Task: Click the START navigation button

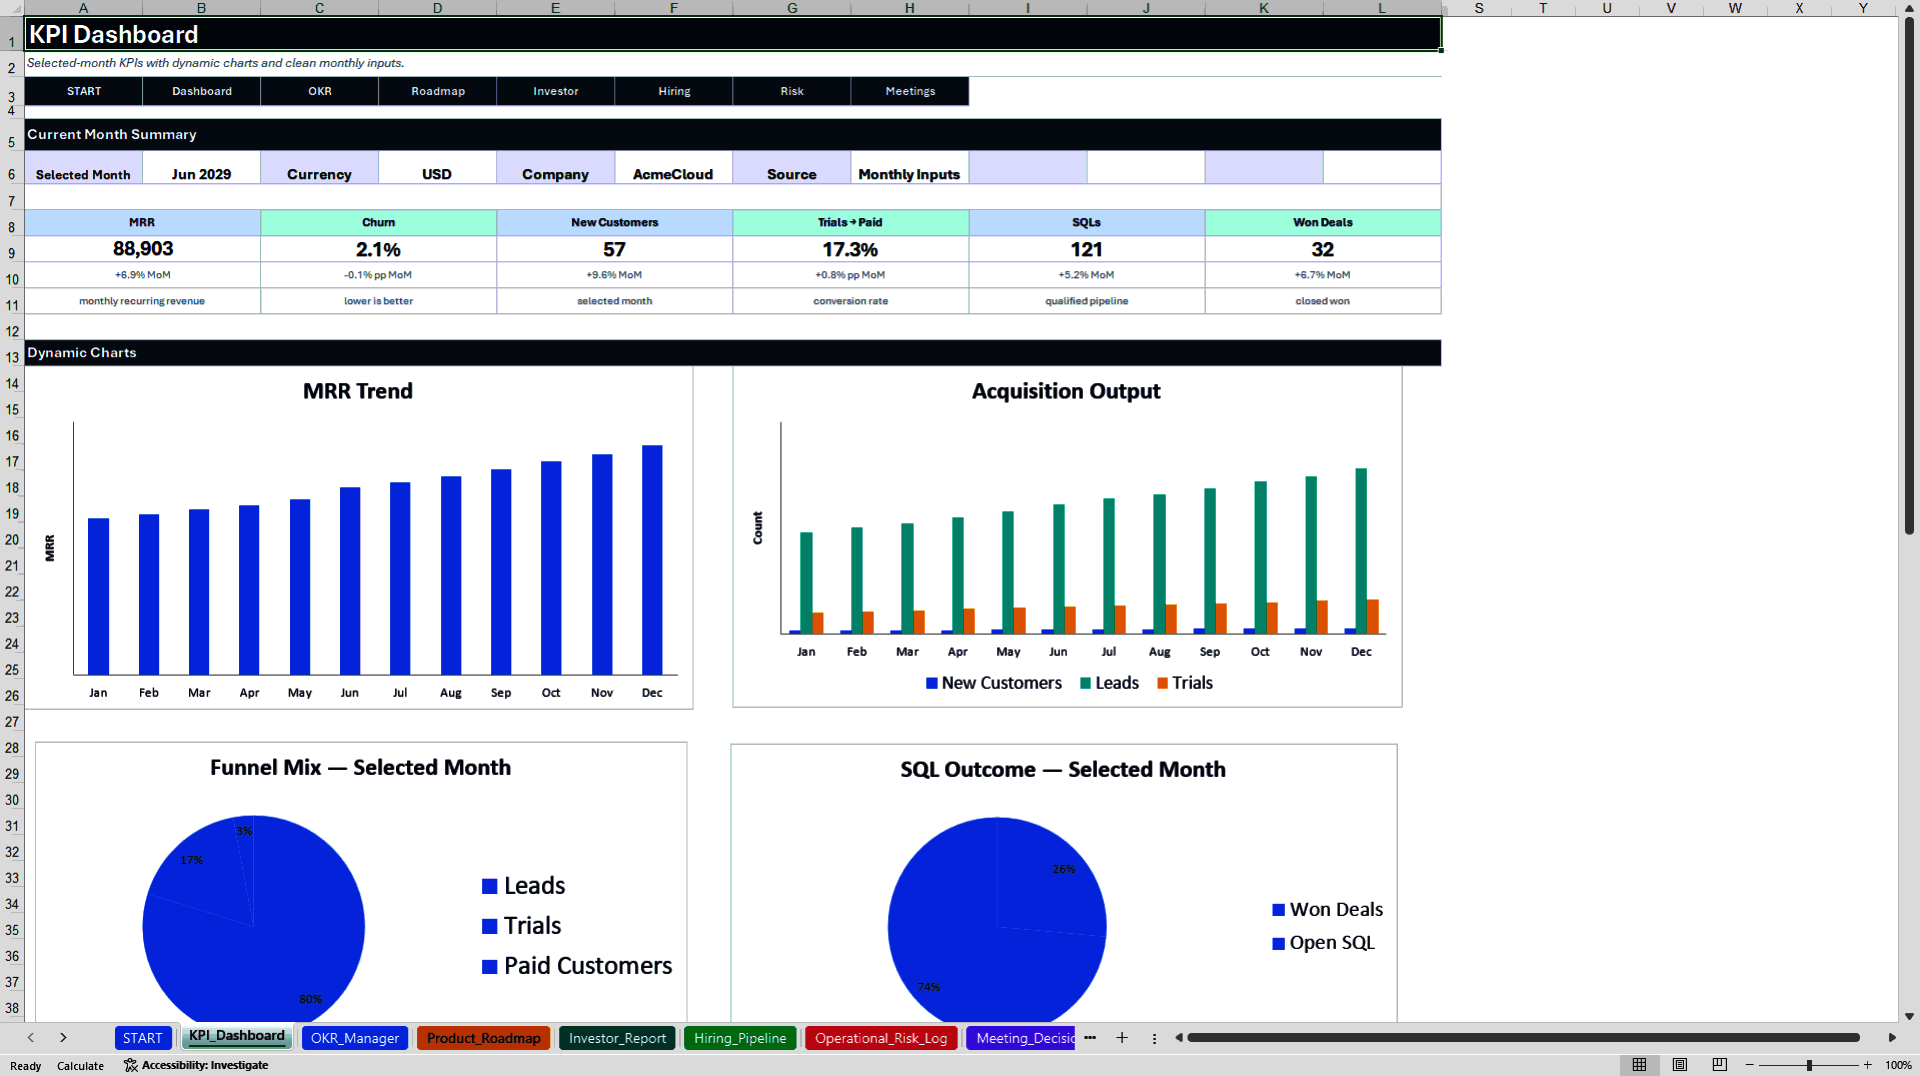Action: (84, 91)
